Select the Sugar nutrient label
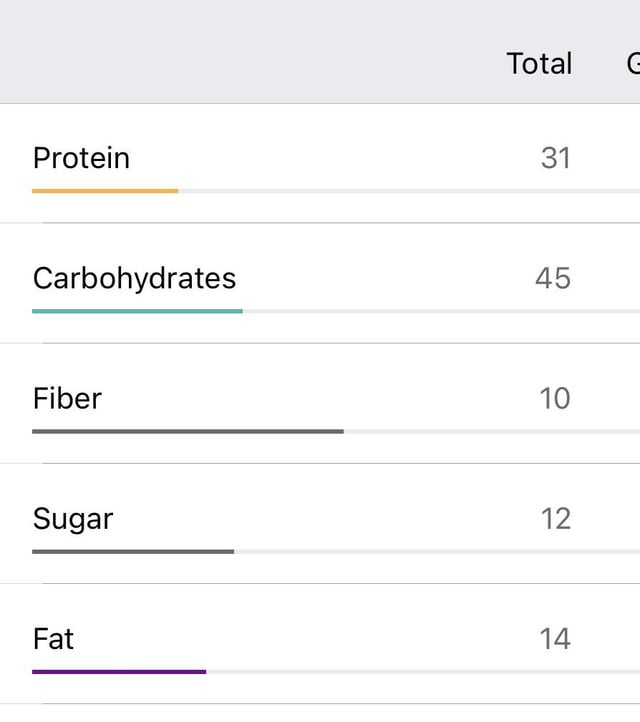640x722 pixels. (x=73, y=519)
